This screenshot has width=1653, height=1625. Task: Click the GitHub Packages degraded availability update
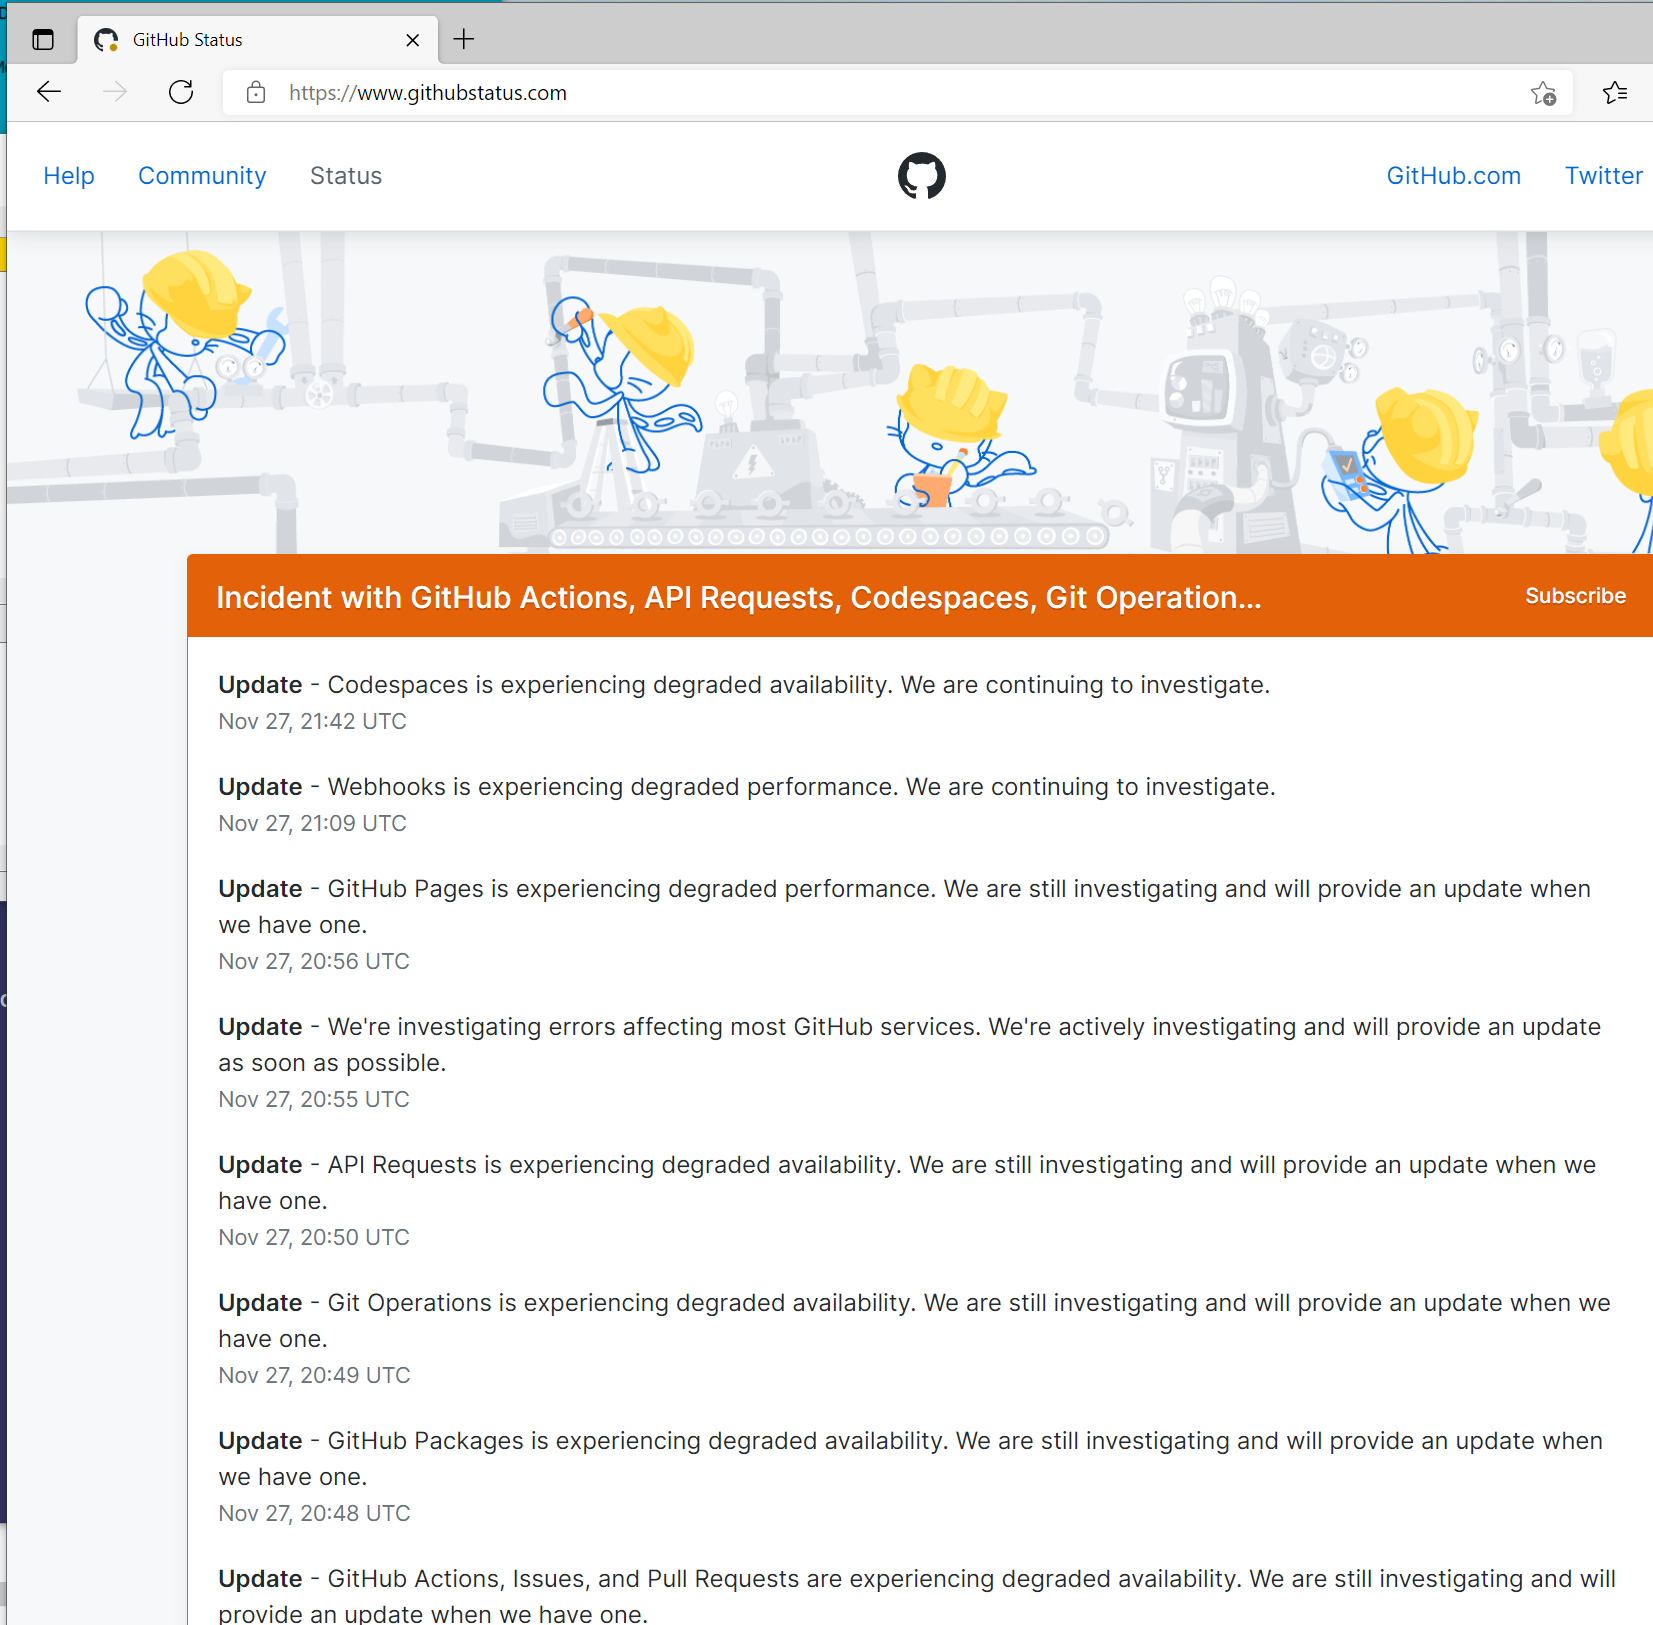911,1459
